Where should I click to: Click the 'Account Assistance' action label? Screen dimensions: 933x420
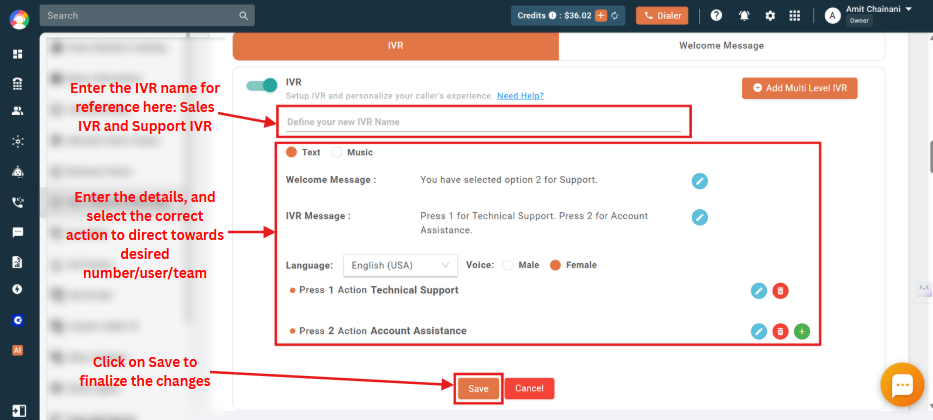coord(418,331)
